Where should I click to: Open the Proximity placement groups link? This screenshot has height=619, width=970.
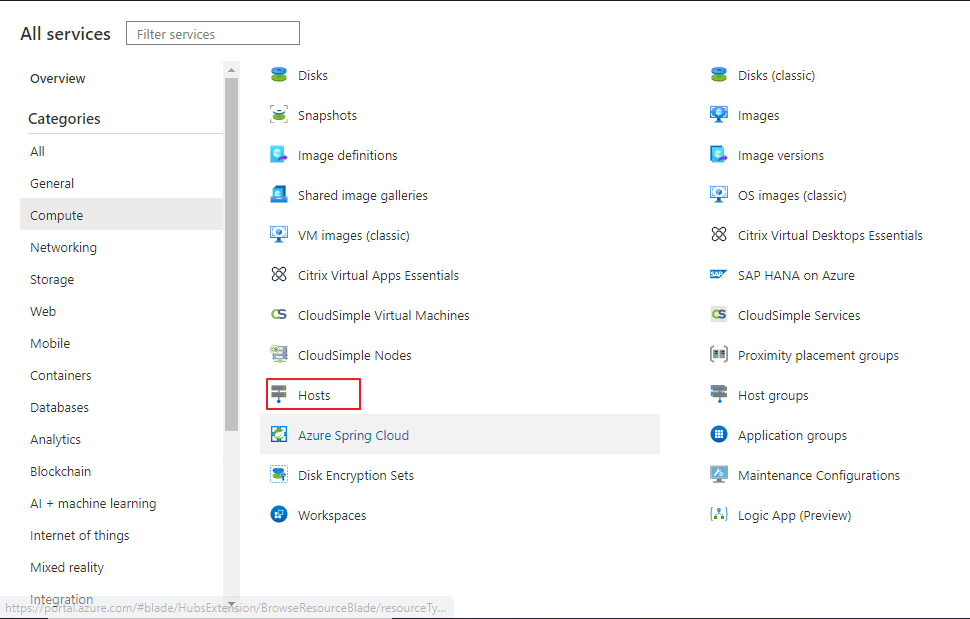[818, 356]
